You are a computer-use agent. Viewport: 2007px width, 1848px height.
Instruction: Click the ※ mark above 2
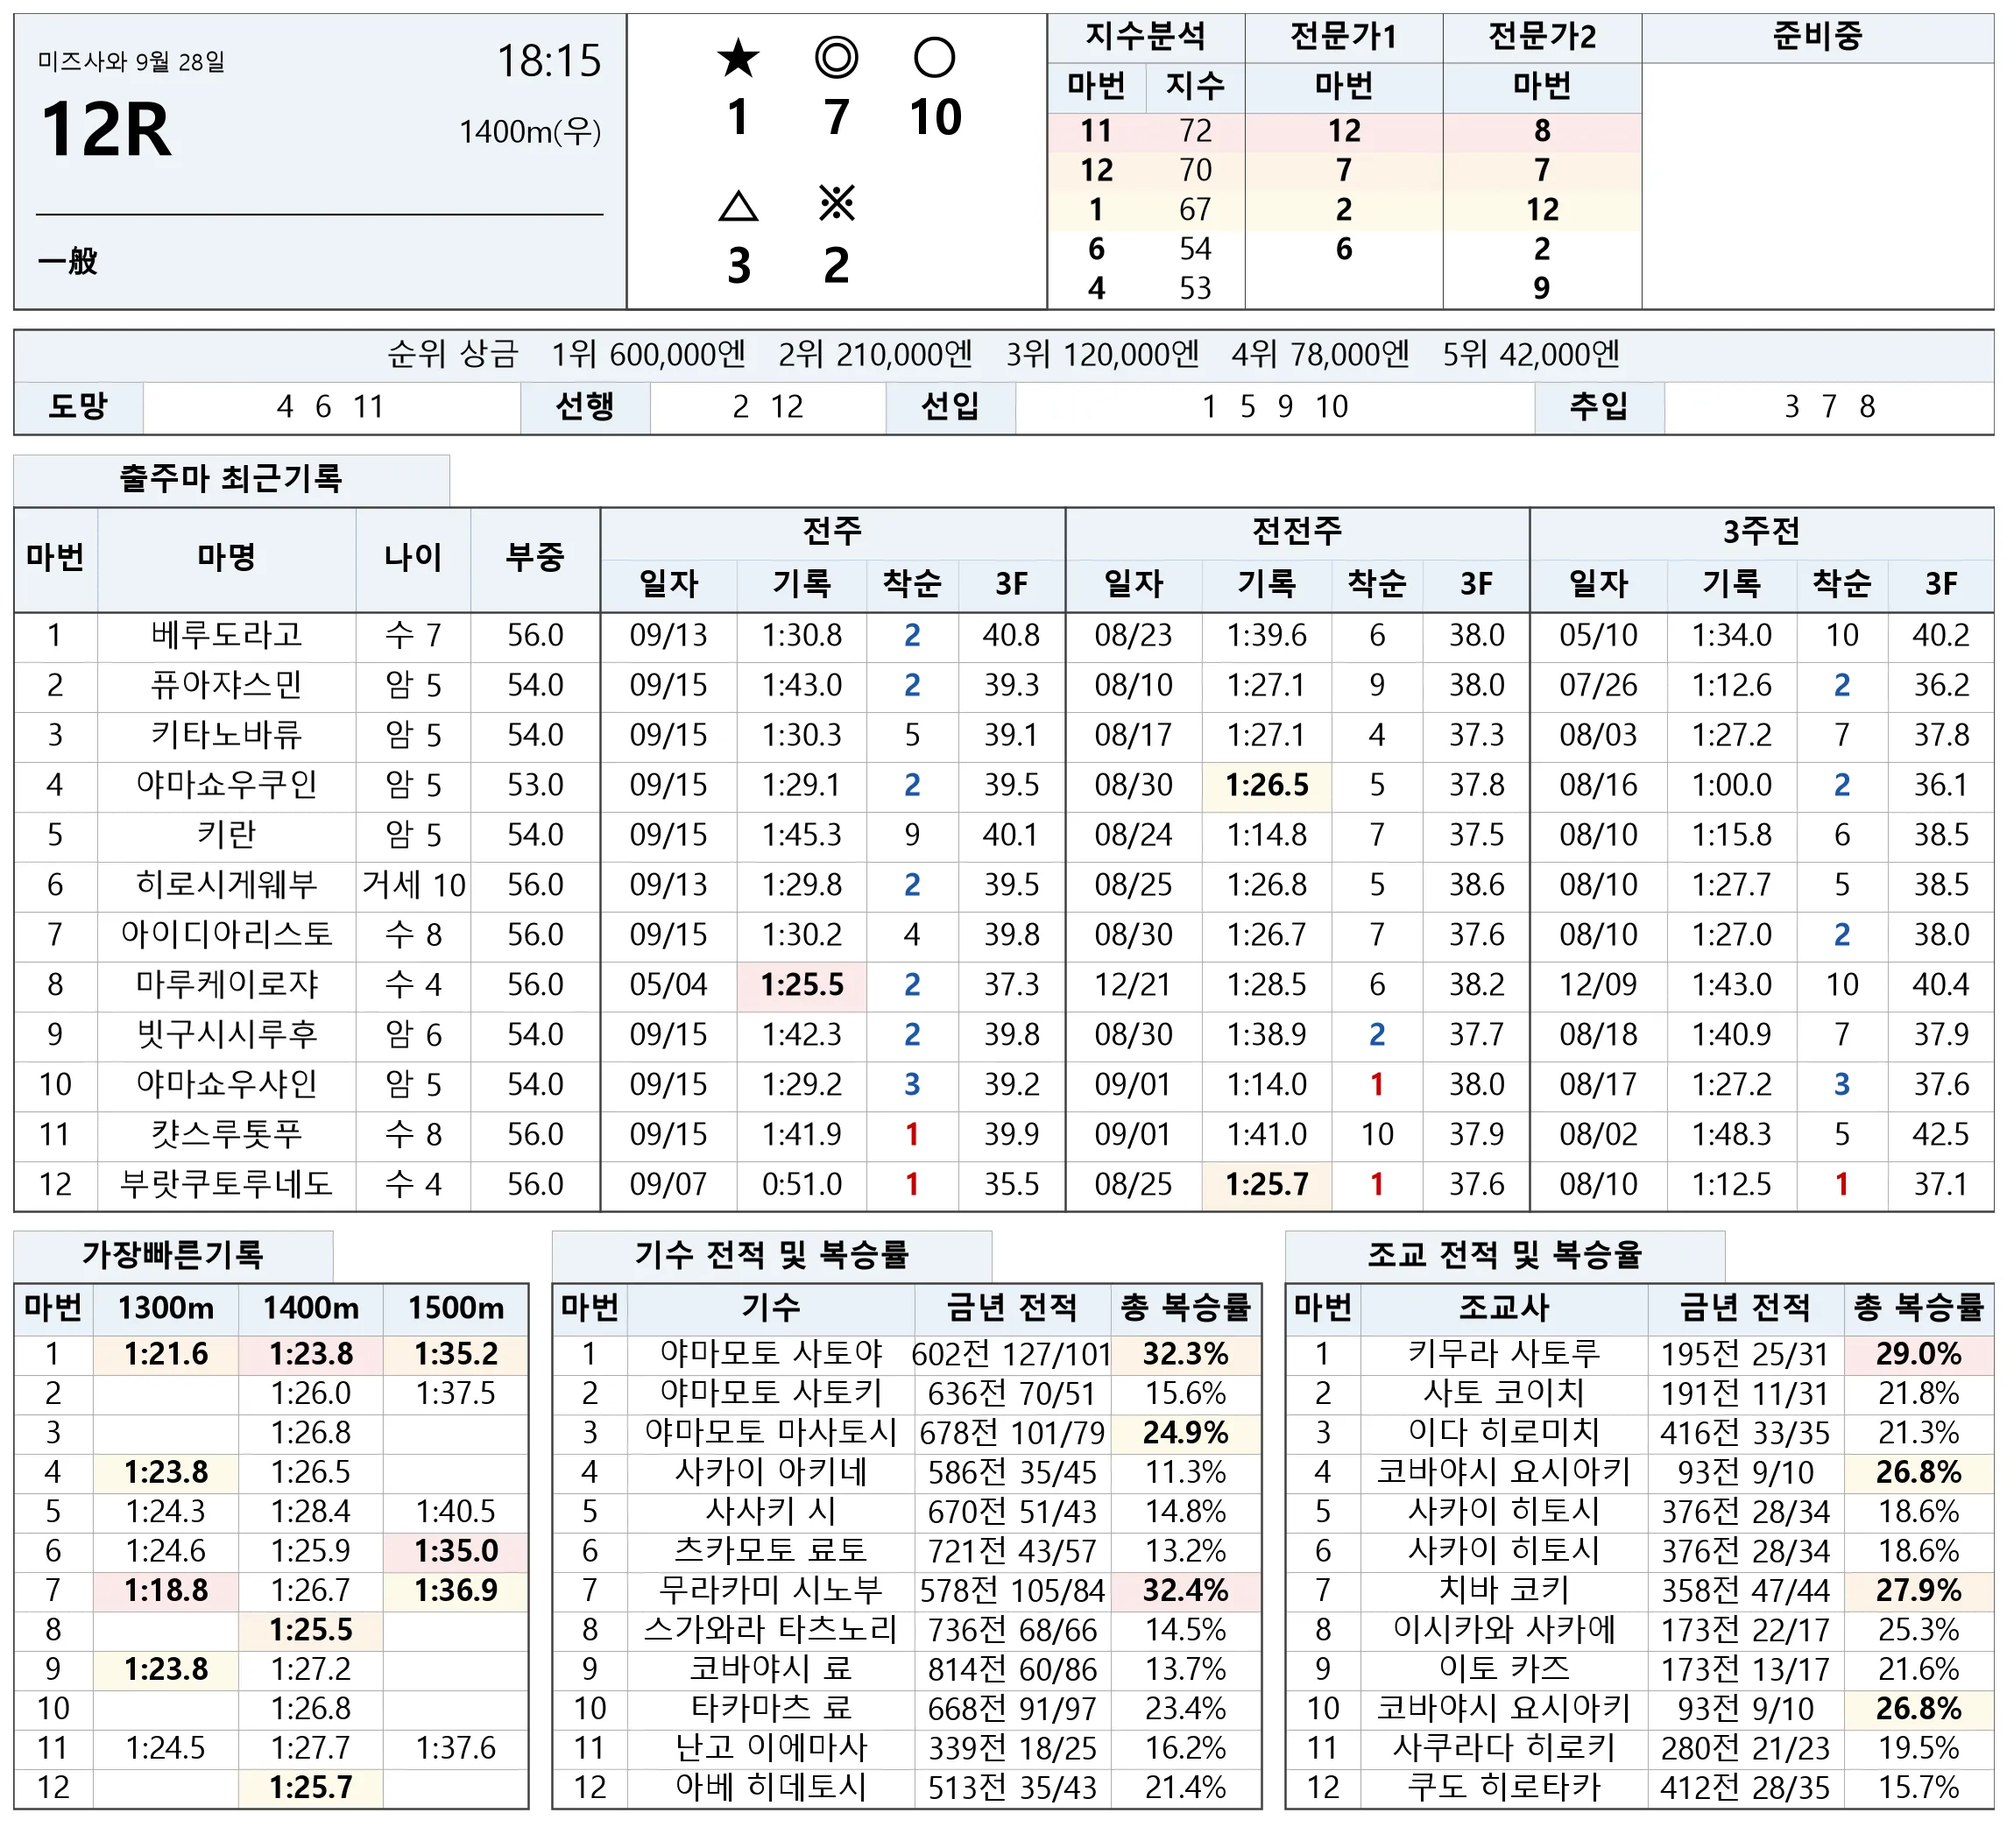pos(836,204)
